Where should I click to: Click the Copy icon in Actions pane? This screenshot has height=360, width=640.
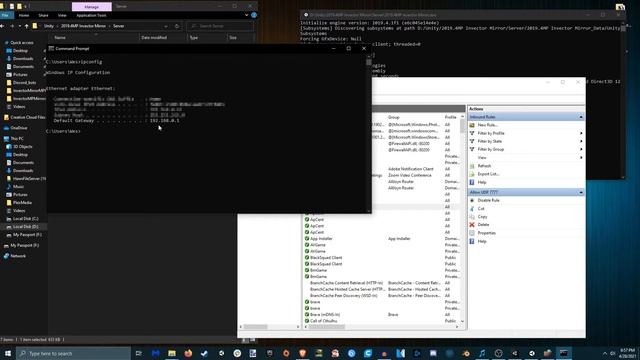(x=472, y=217)
